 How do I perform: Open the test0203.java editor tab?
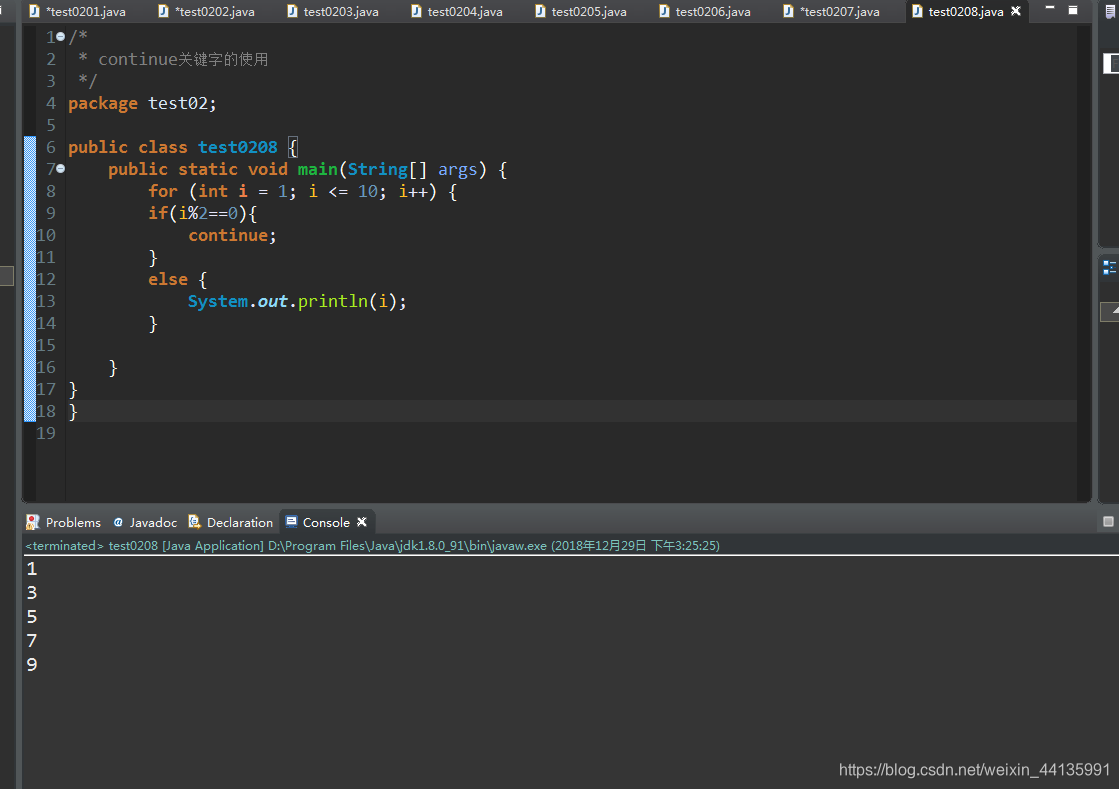coord(333,11)
